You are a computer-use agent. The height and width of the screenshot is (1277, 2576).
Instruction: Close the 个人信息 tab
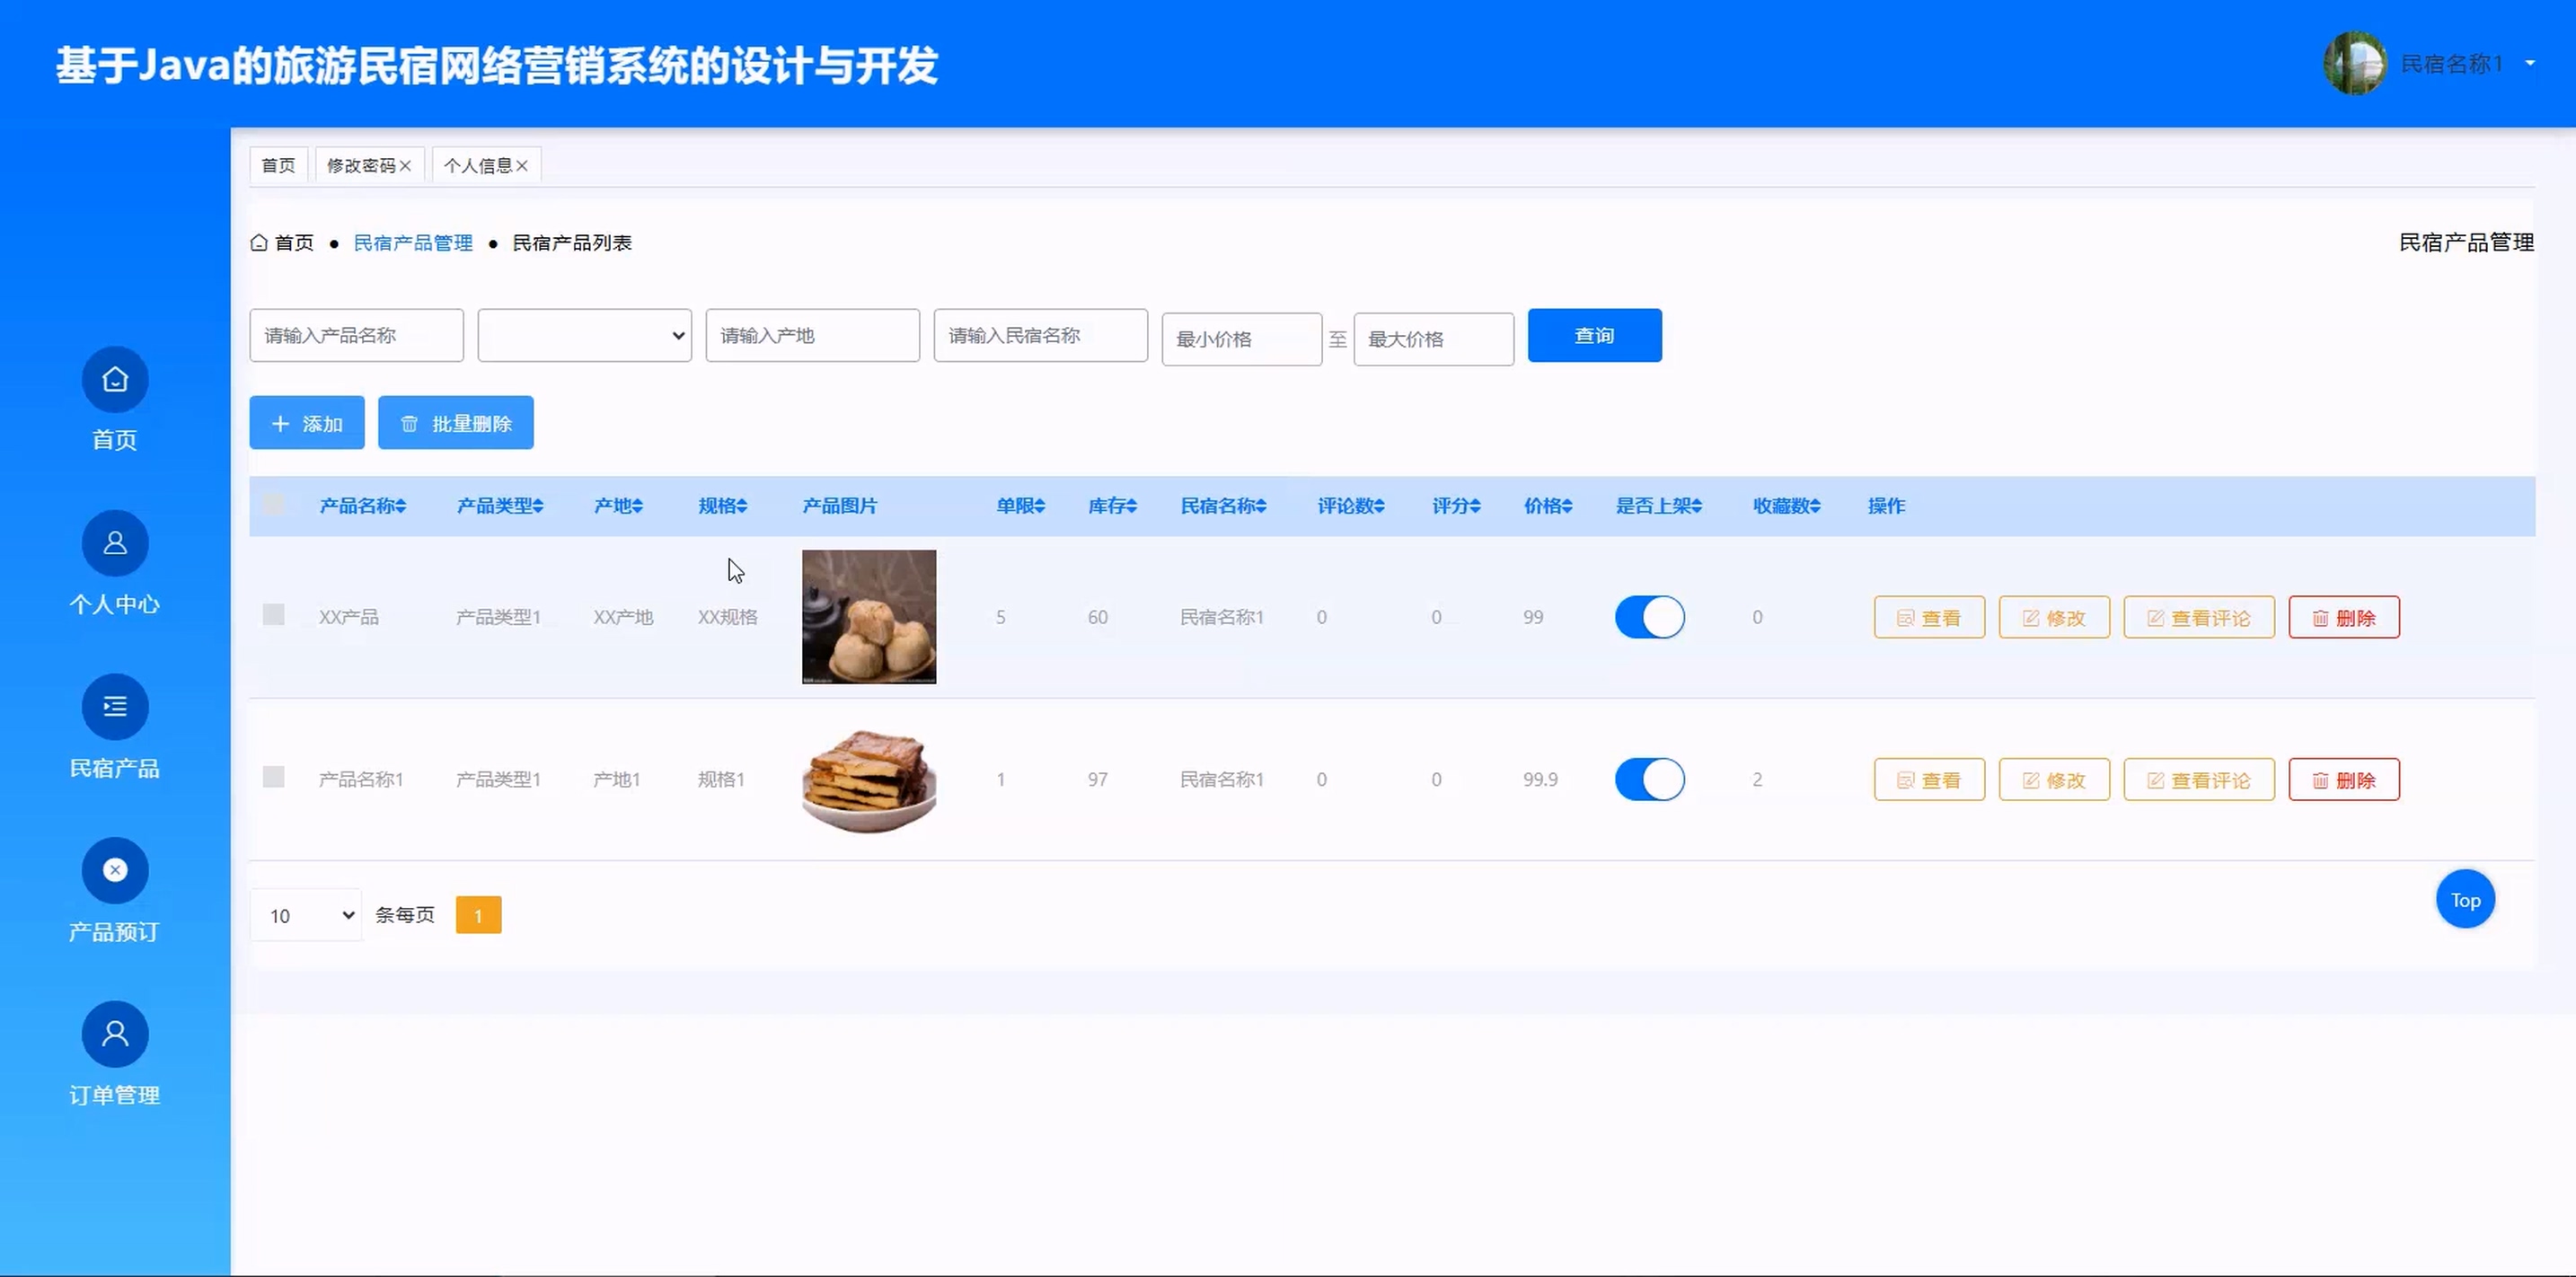tap(522, 166)
